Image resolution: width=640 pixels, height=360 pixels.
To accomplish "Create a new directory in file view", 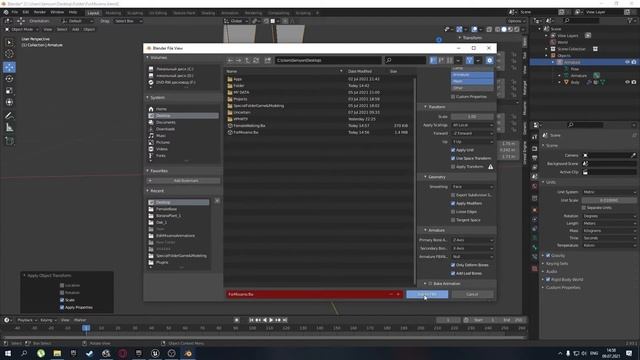I will click(x=268, y=60).
